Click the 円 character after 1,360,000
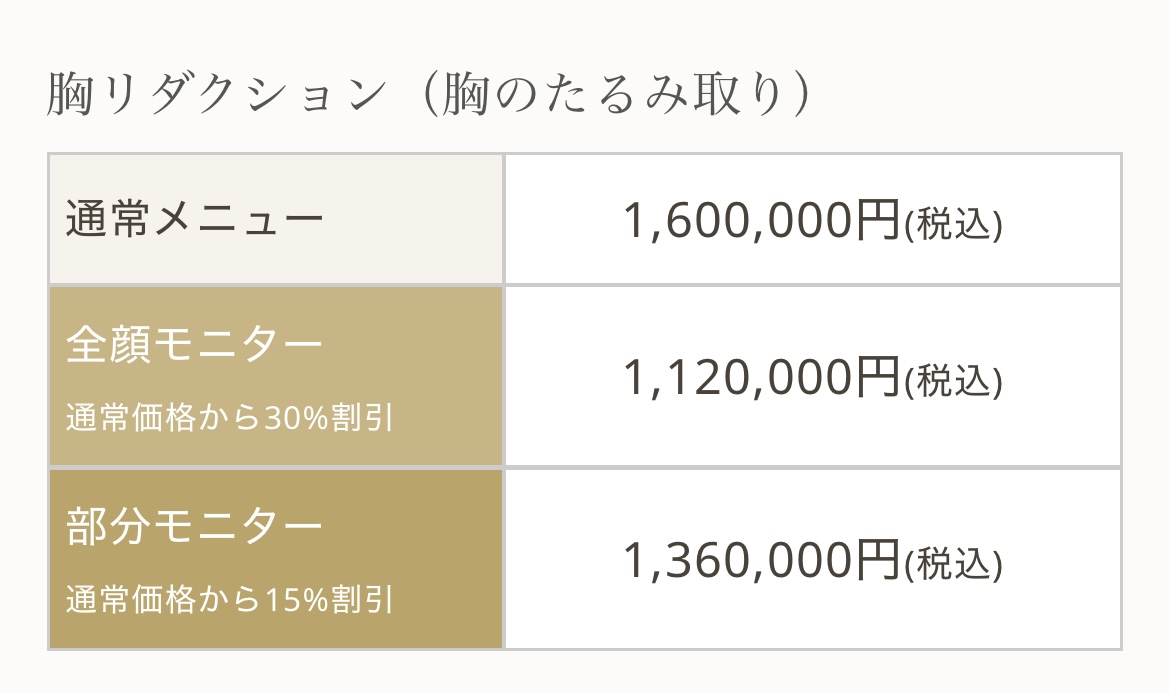 click(x=878, y=560)
